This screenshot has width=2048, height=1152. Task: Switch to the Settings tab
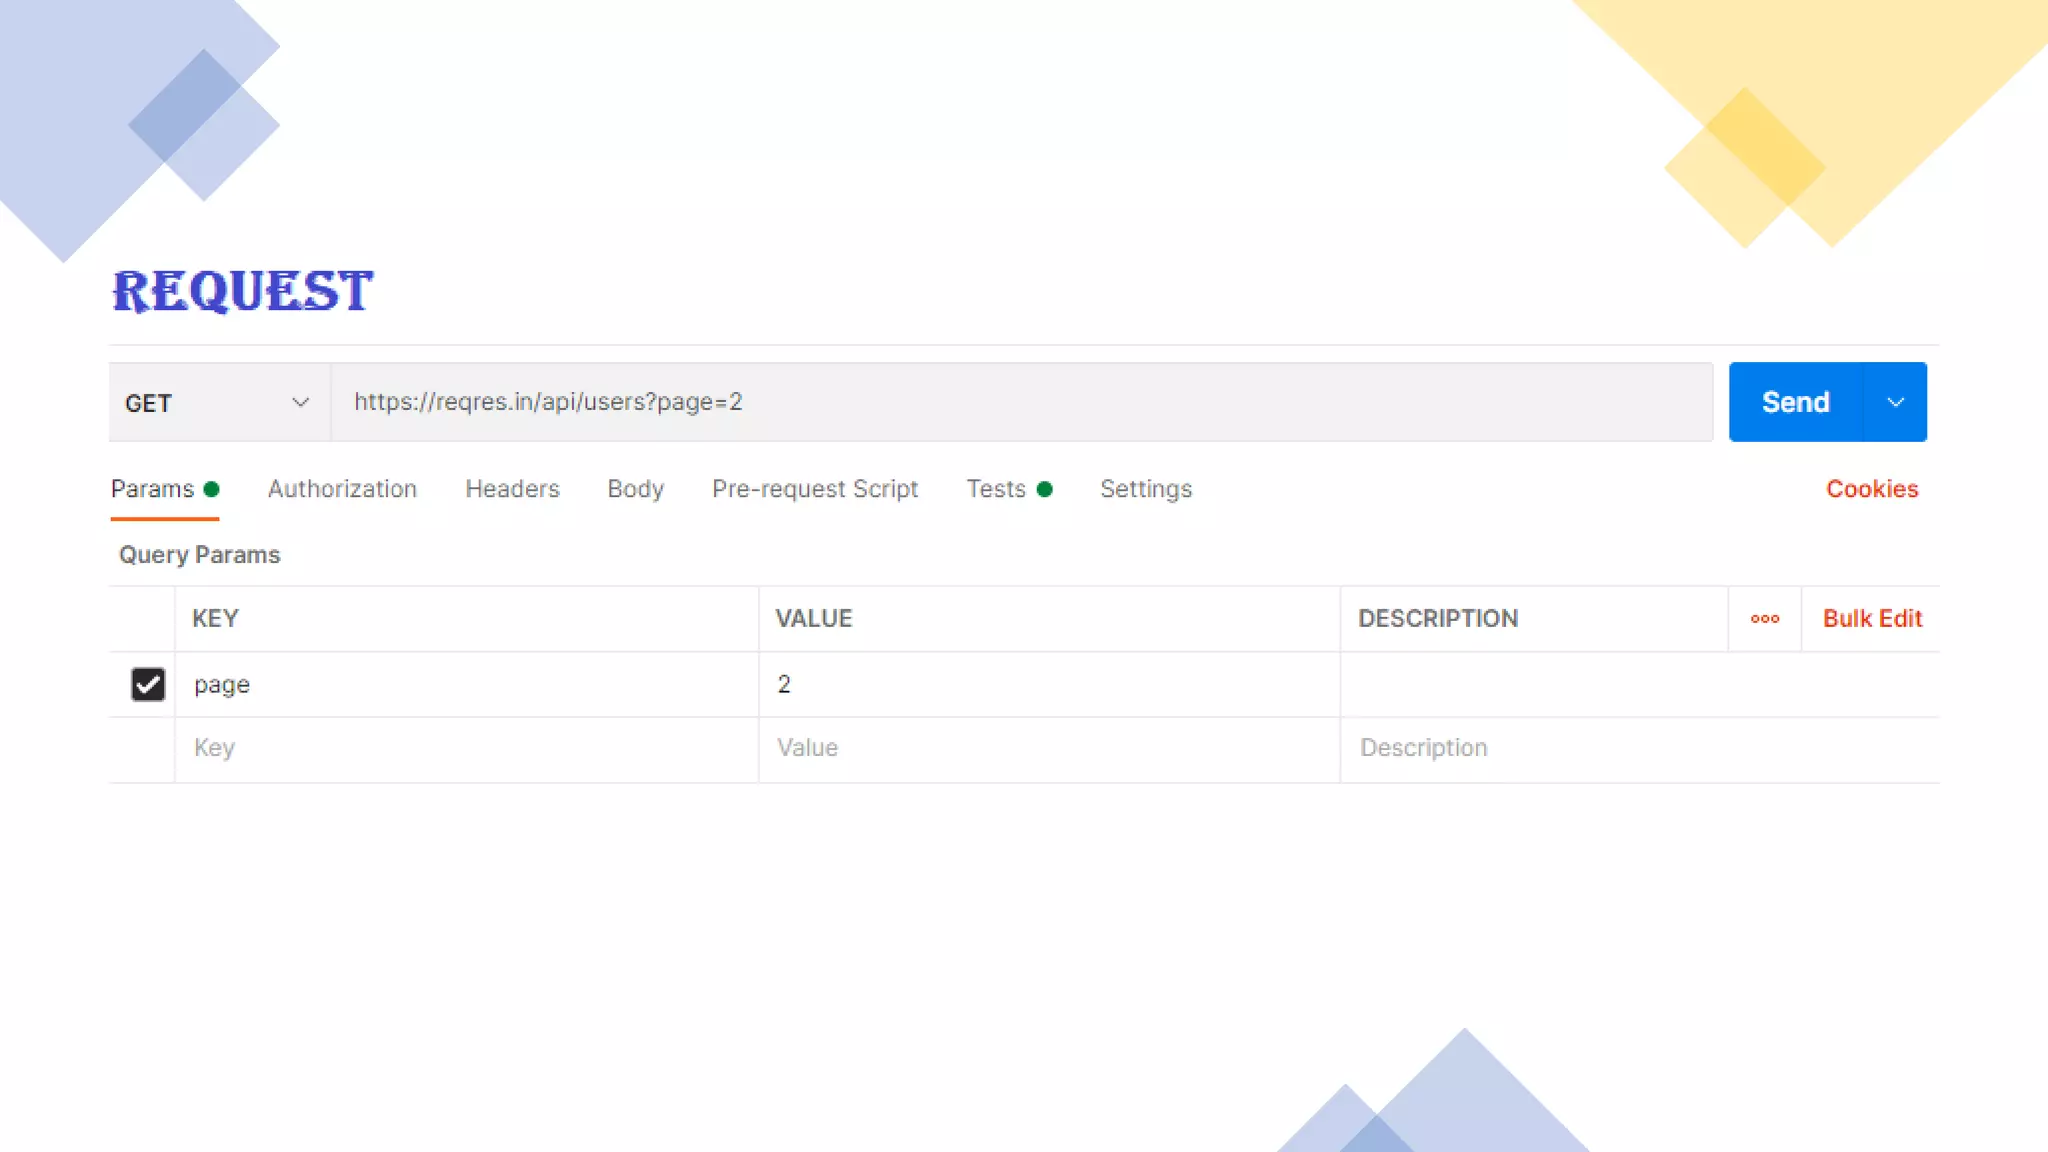coord(1146,489)
